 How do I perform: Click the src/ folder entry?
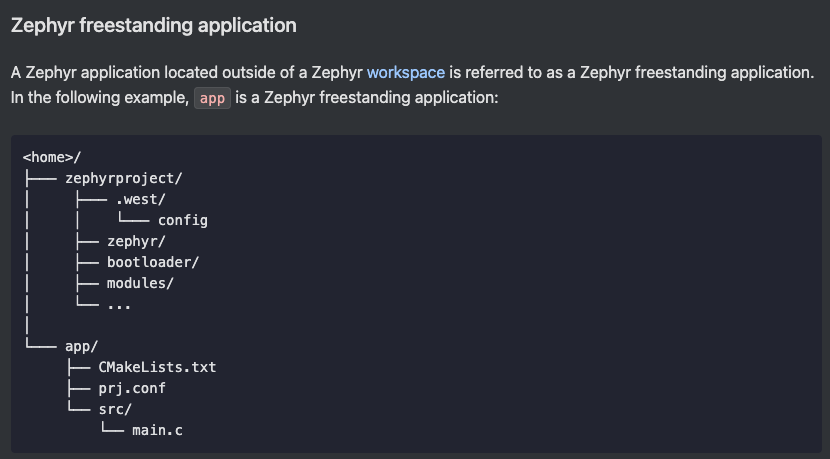[115, 409]
